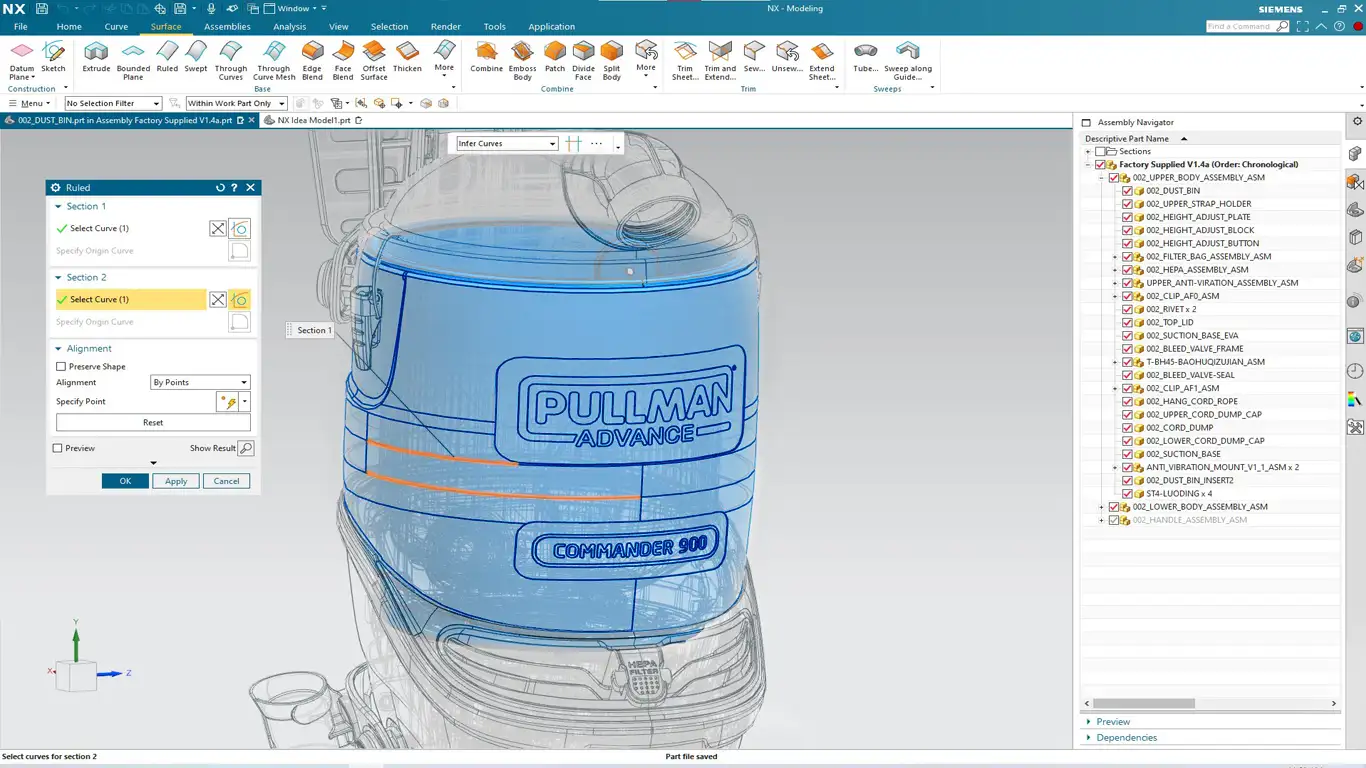The width and height of the screenshot is (1366, 768).
Task: Confirm with the OK button
Action: [x=125, y=481]
